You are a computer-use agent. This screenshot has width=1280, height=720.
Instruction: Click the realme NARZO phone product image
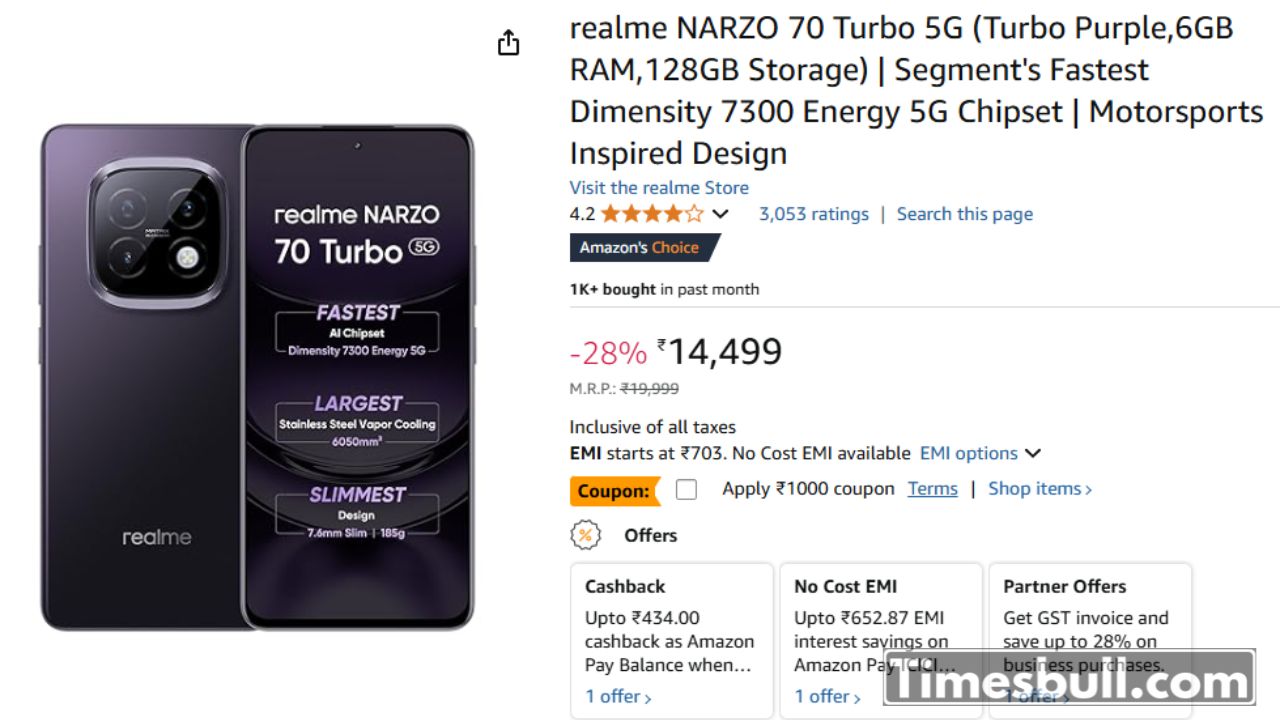257,377
